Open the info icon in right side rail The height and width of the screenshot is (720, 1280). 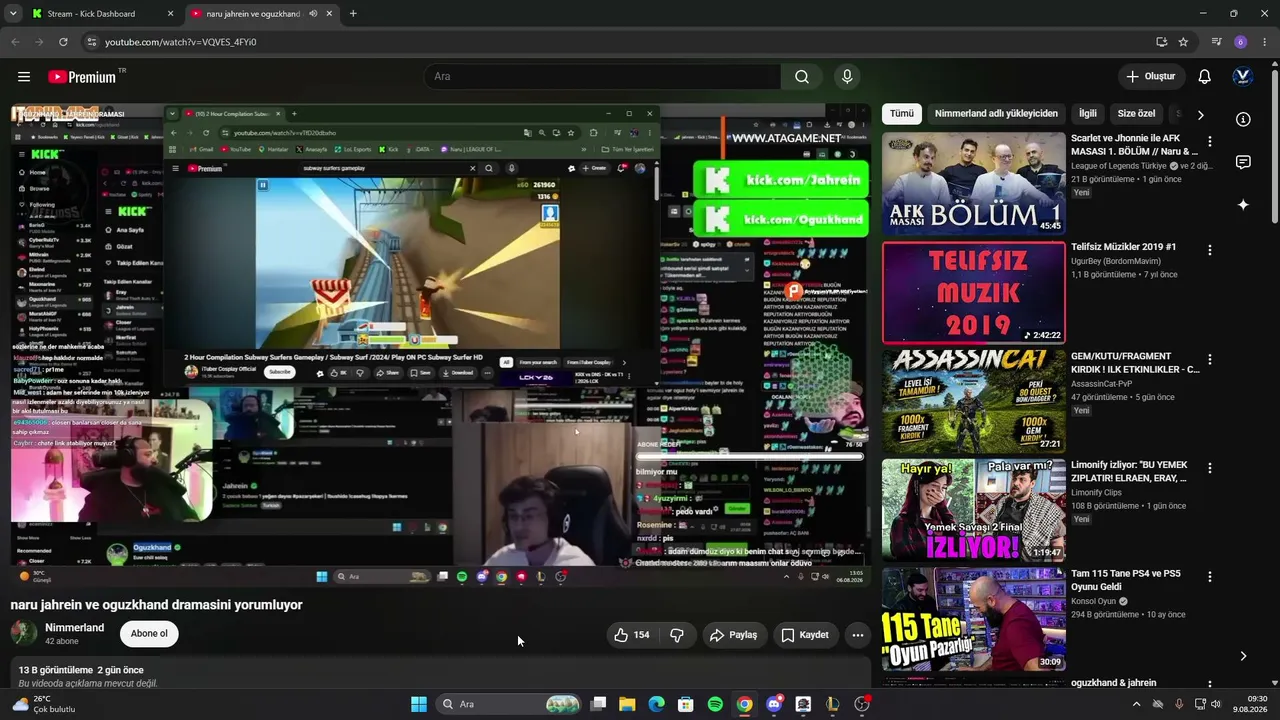tap(1243, 119)
